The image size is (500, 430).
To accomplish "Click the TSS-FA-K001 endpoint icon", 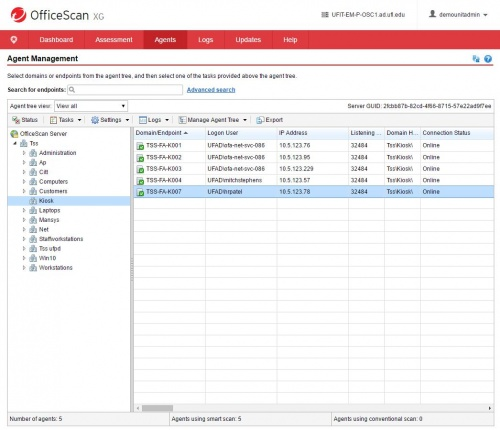I will coord(140,146).
